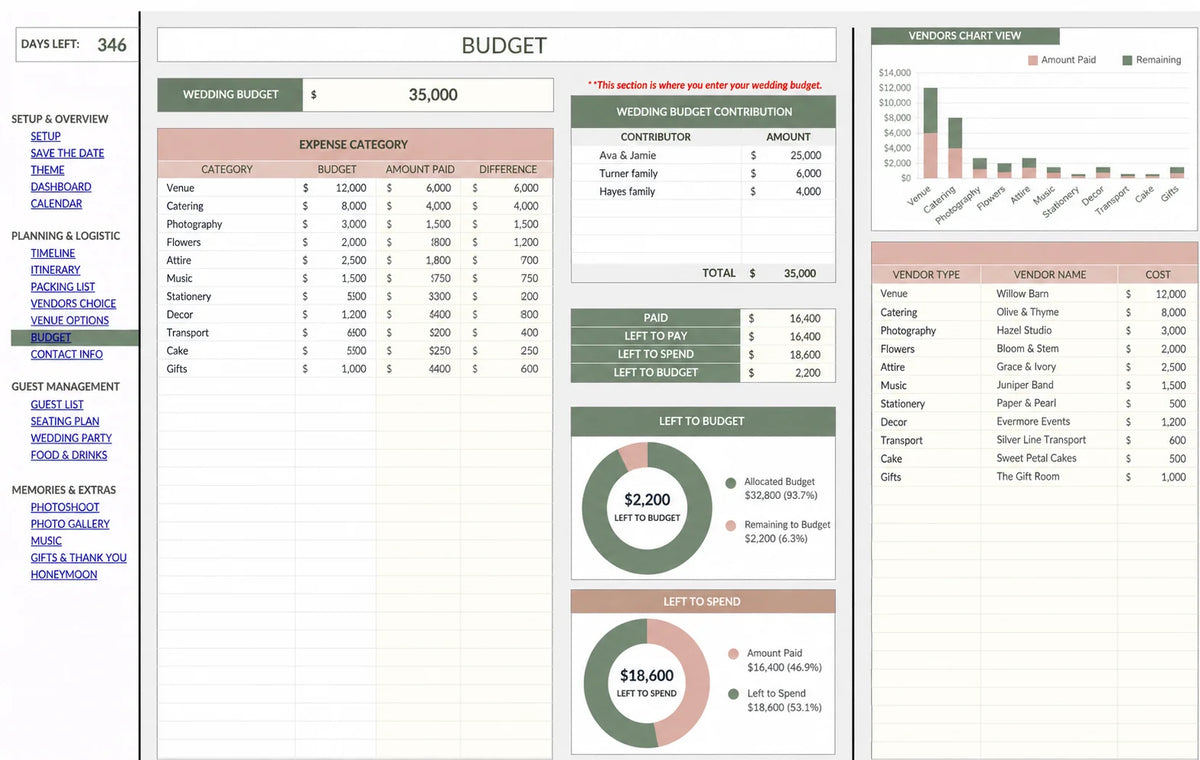Viewport: 1200px width, 760px height.
Task: Open the THEME link in sidebar
Action: (47, 170)
